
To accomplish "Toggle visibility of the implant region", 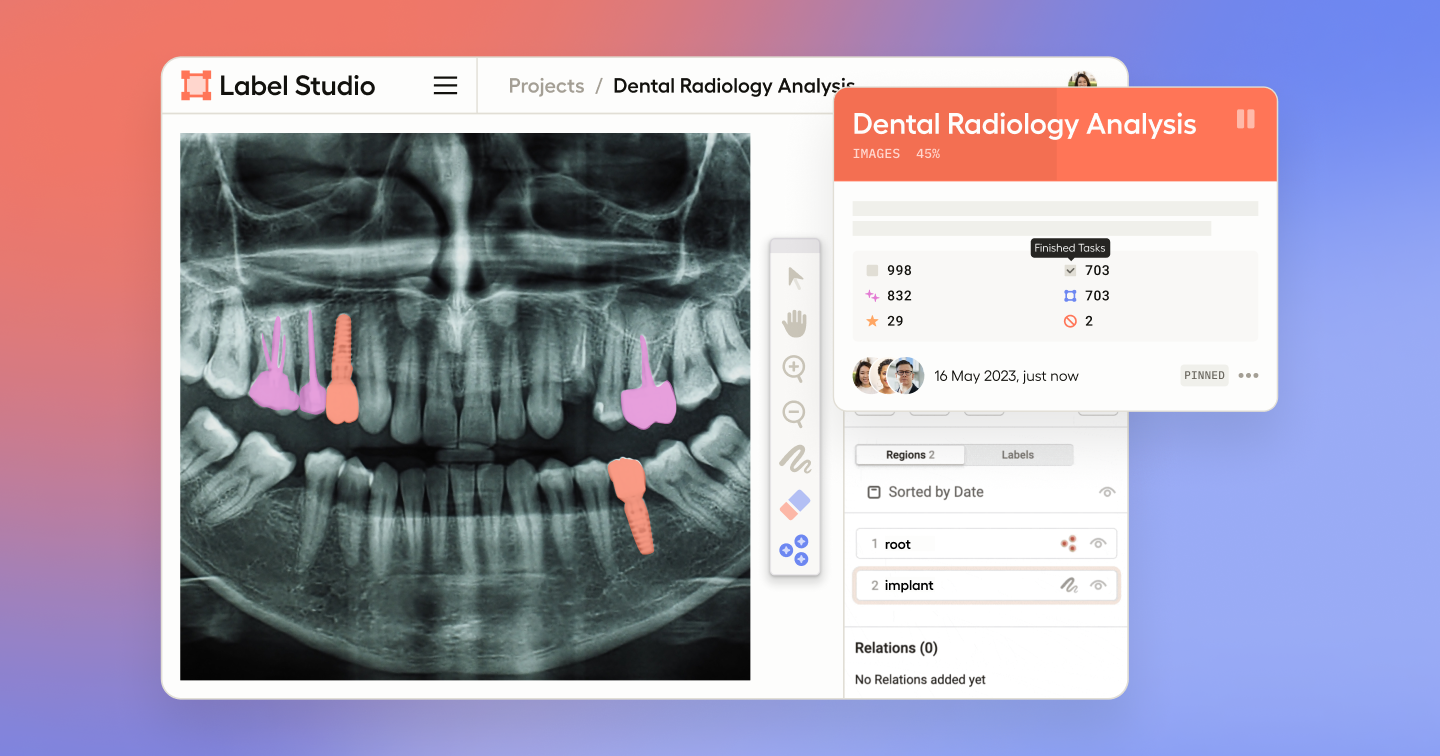I will pyautogui.click(x=1097, y=585).
